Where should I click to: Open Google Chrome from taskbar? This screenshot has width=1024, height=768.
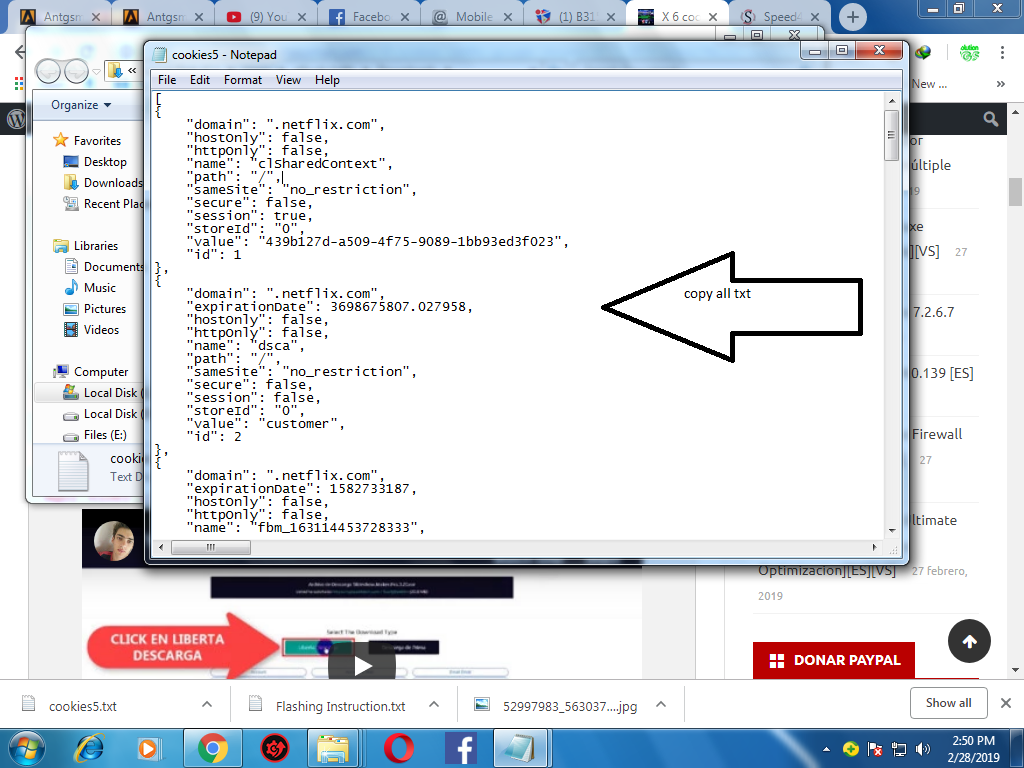(212, 748)
